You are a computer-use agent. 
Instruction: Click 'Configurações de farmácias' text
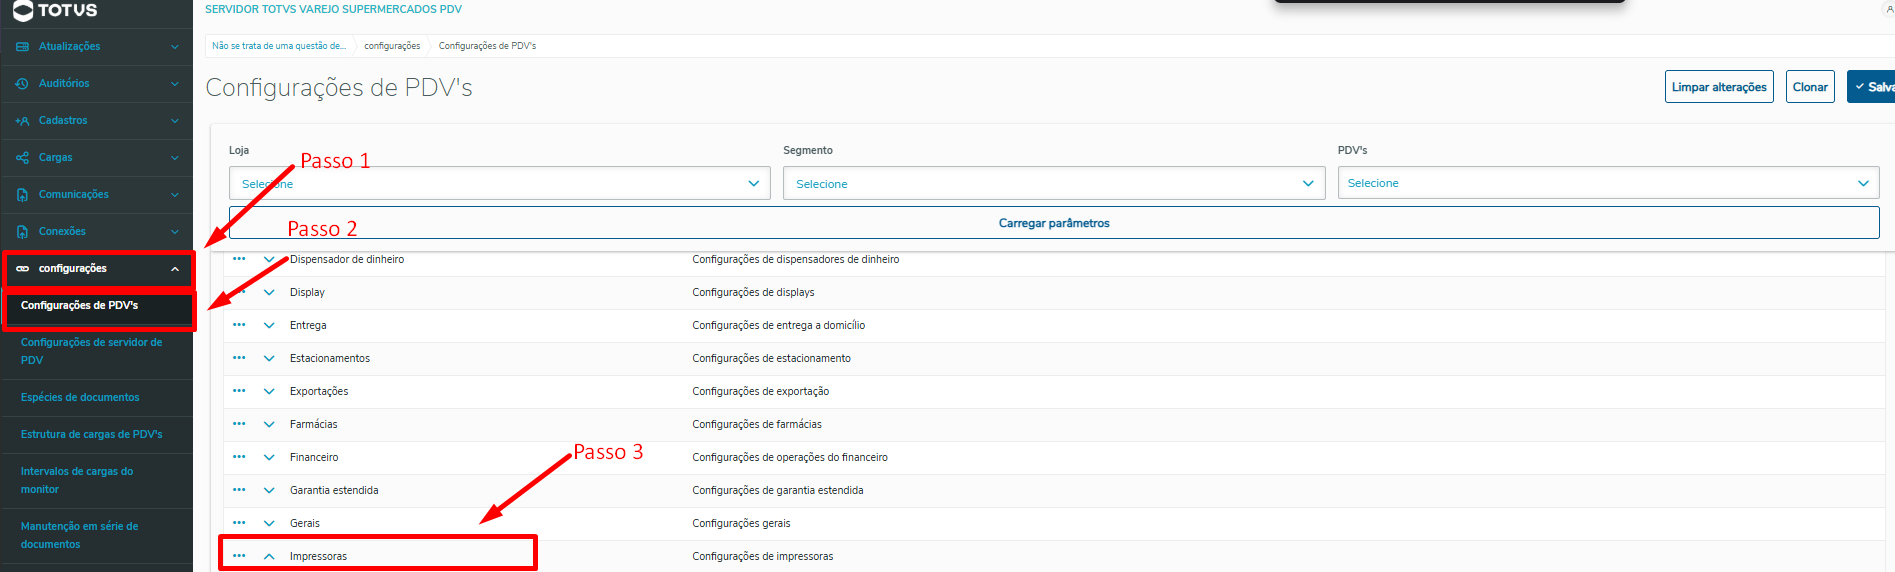coord(757,424)
